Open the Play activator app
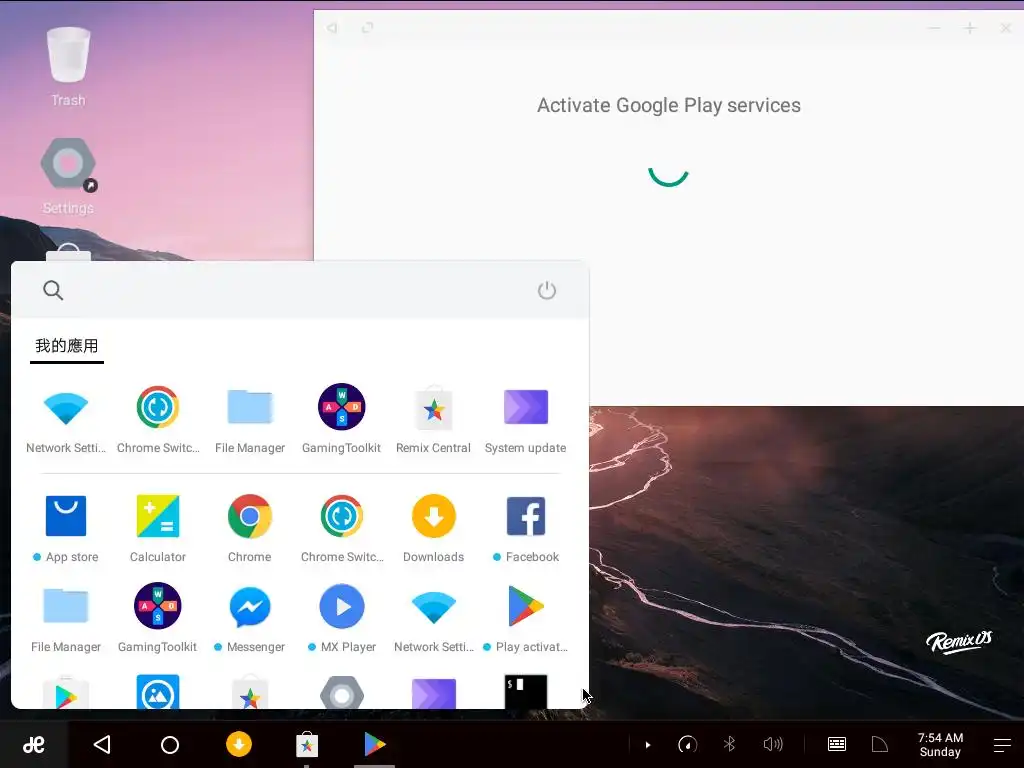1024x768 pixels. (x=526, y=607)
